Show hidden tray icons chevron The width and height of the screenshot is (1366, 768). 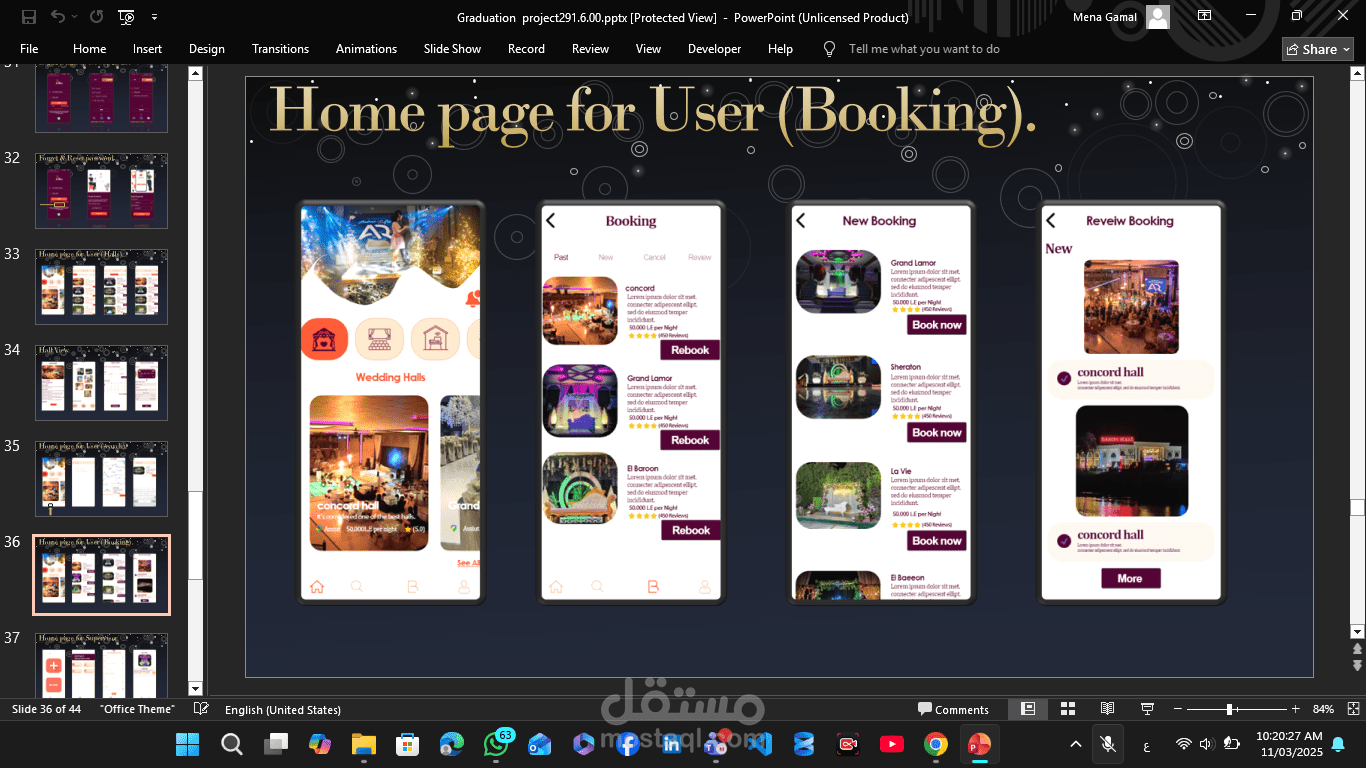(x=1076, y=744)
